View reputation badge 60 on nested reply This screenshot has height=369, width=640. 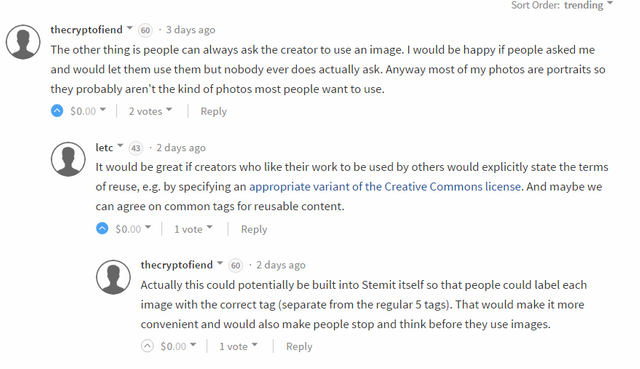point(236,265)
